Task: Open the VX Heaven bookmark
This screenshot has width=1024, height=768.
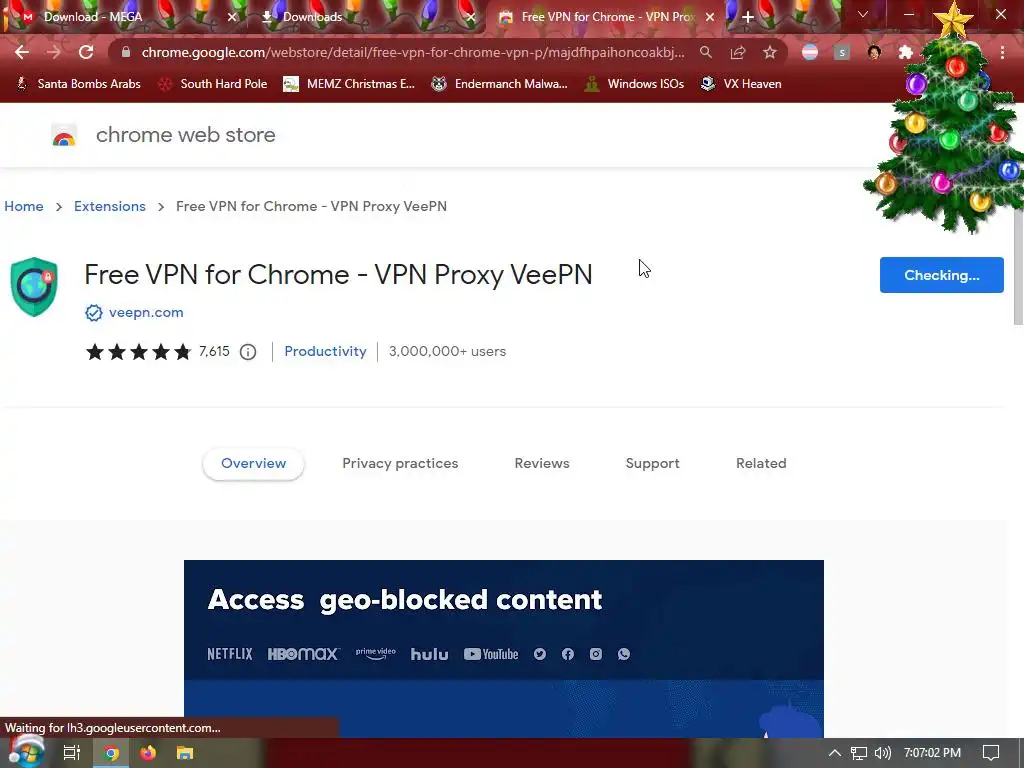Action: point(741,84)
